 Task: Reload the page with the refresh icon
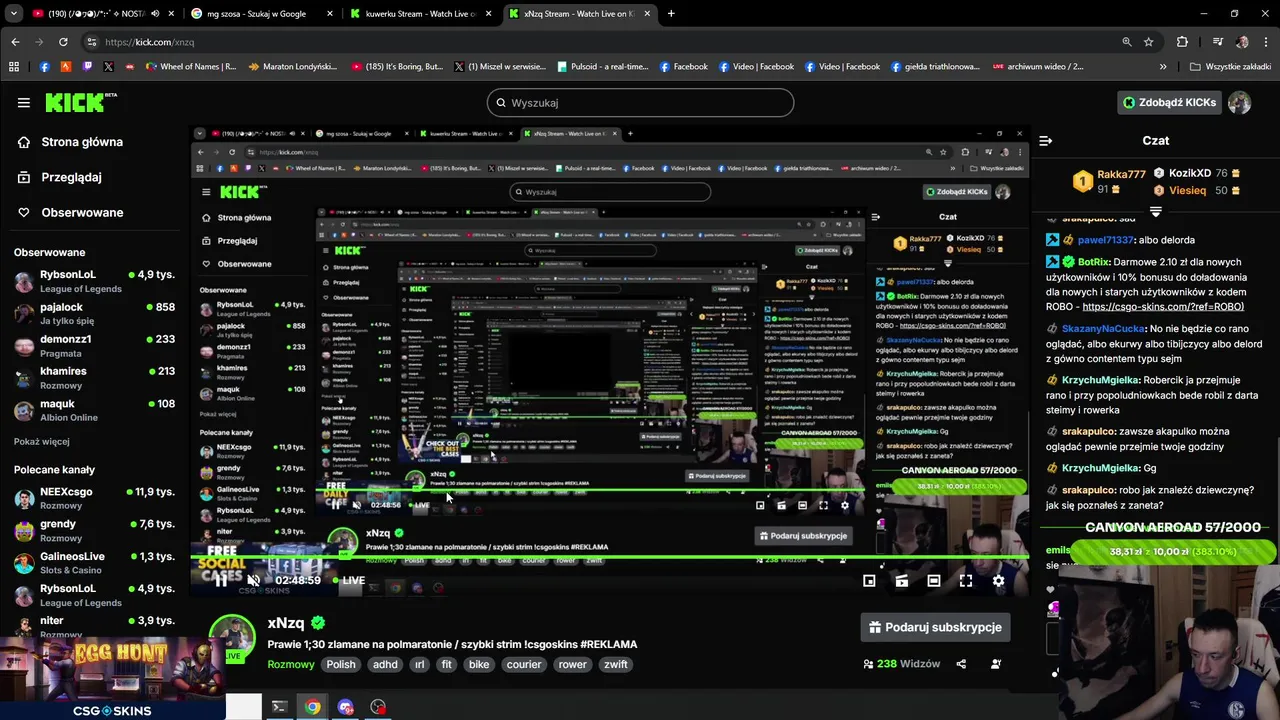pyautogui.click(x=63, y=42)
